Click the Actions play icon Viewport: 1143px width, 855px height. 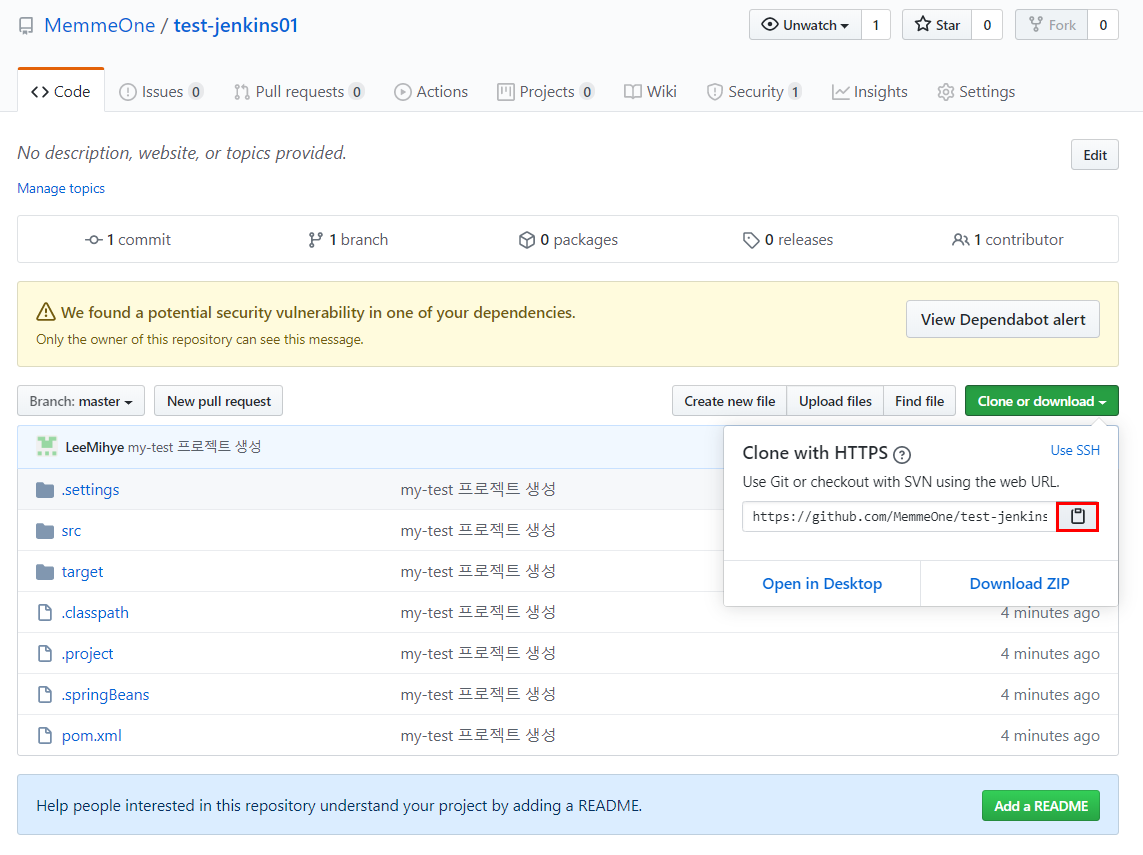(402, 92)
